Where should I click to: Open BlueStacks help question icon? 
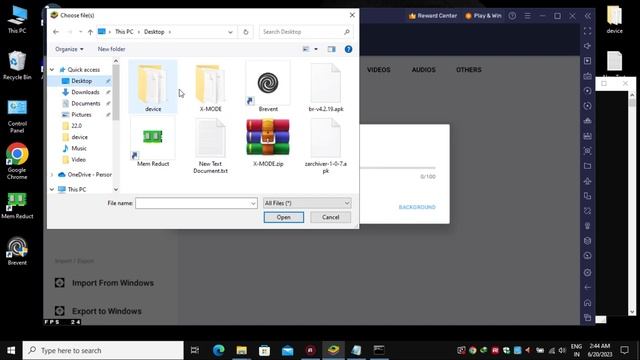click(x=512, y=16)
